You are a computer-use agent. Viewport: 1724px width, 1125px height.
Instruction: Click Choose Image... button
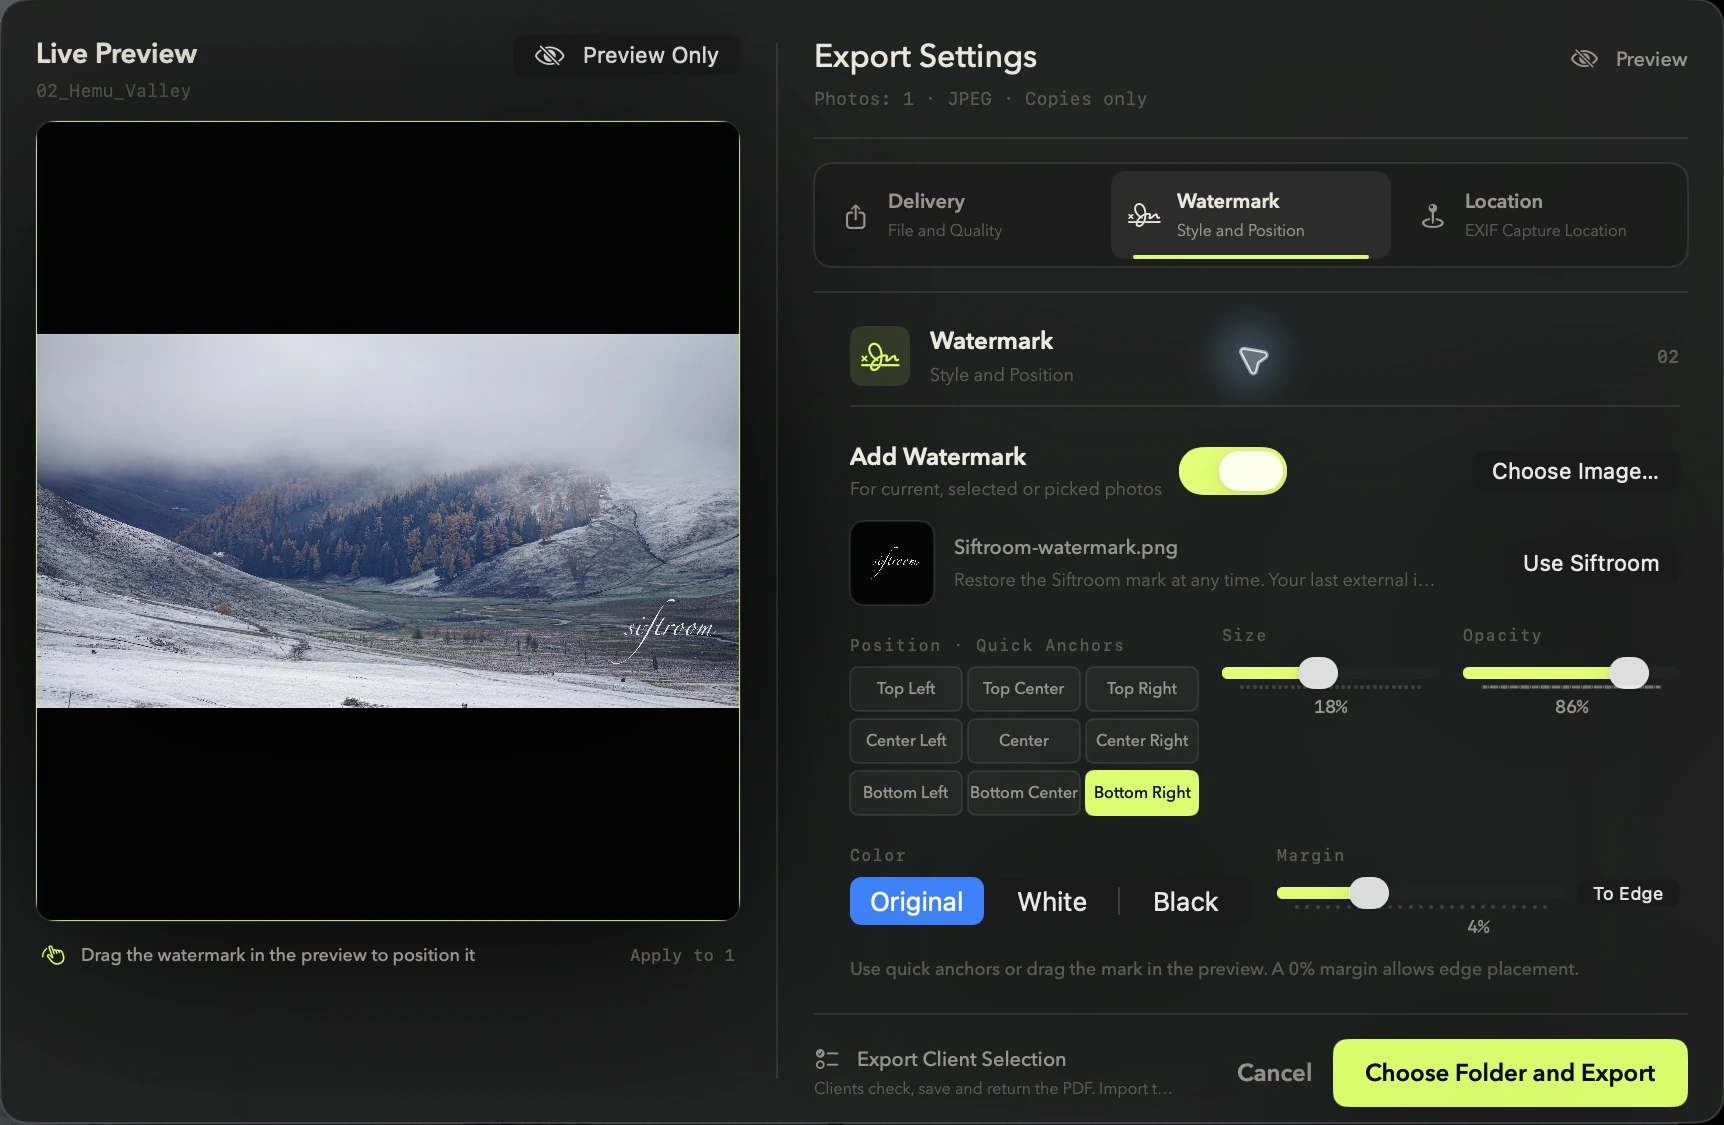pos(1575,471)
